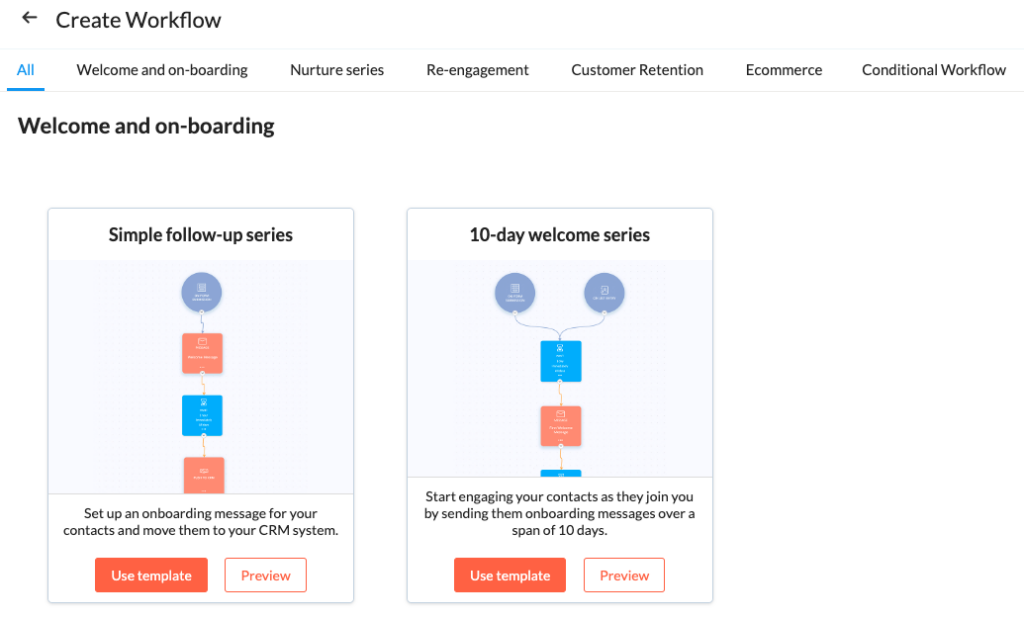The image size is (1024, 620).
Task: Switch to the Re-engagement tab
Action: [477, 70]
